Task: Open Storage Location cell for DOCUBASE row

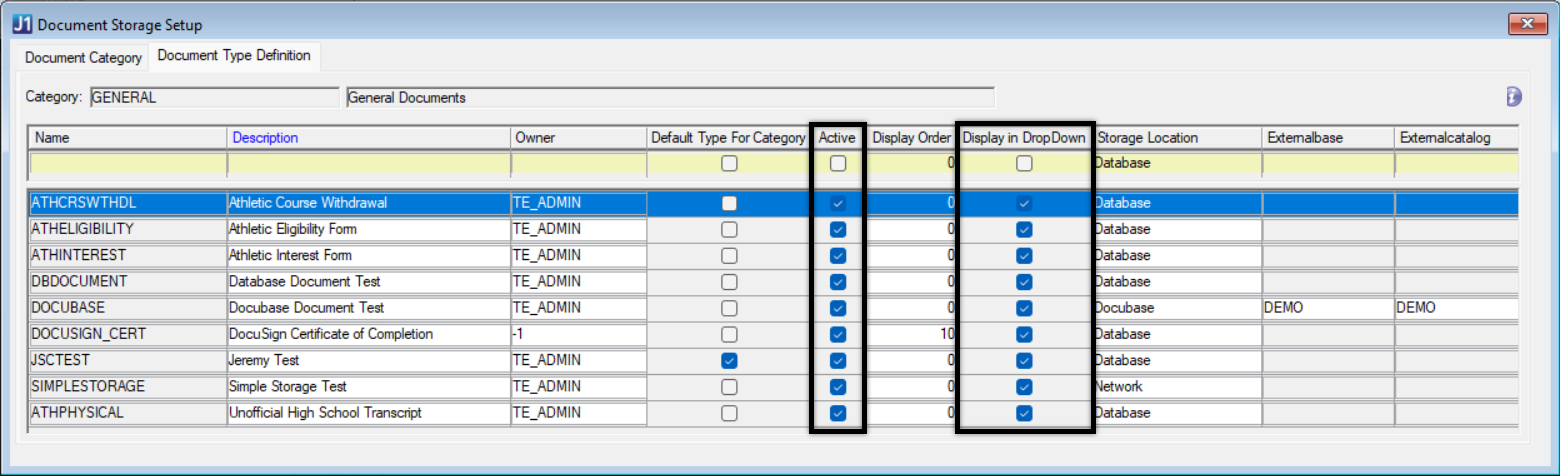Action: pos(1176,308)
